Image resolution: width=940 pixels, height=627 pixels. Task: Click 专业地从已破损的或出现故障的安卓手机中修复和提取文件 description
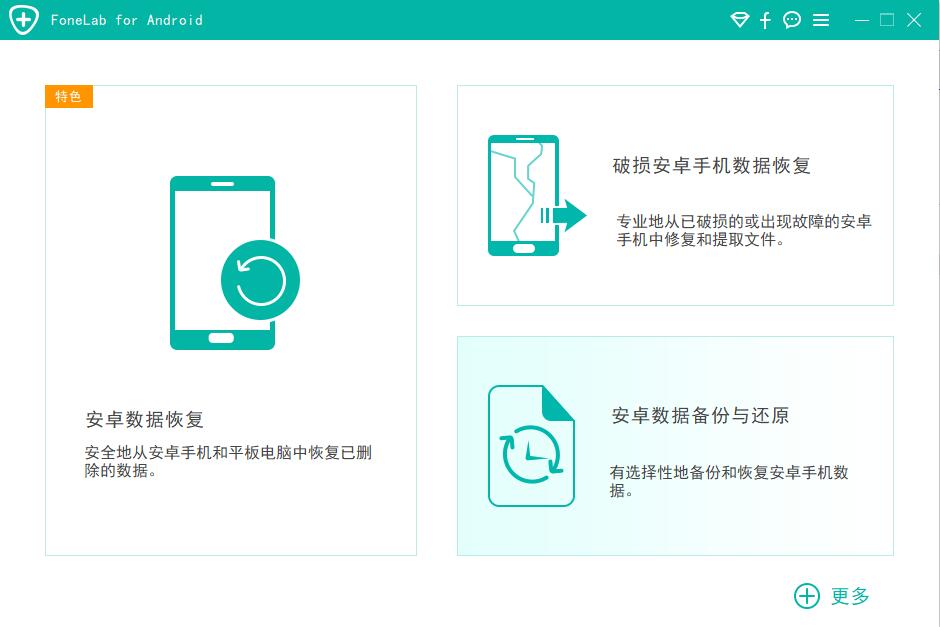(744, 230)
